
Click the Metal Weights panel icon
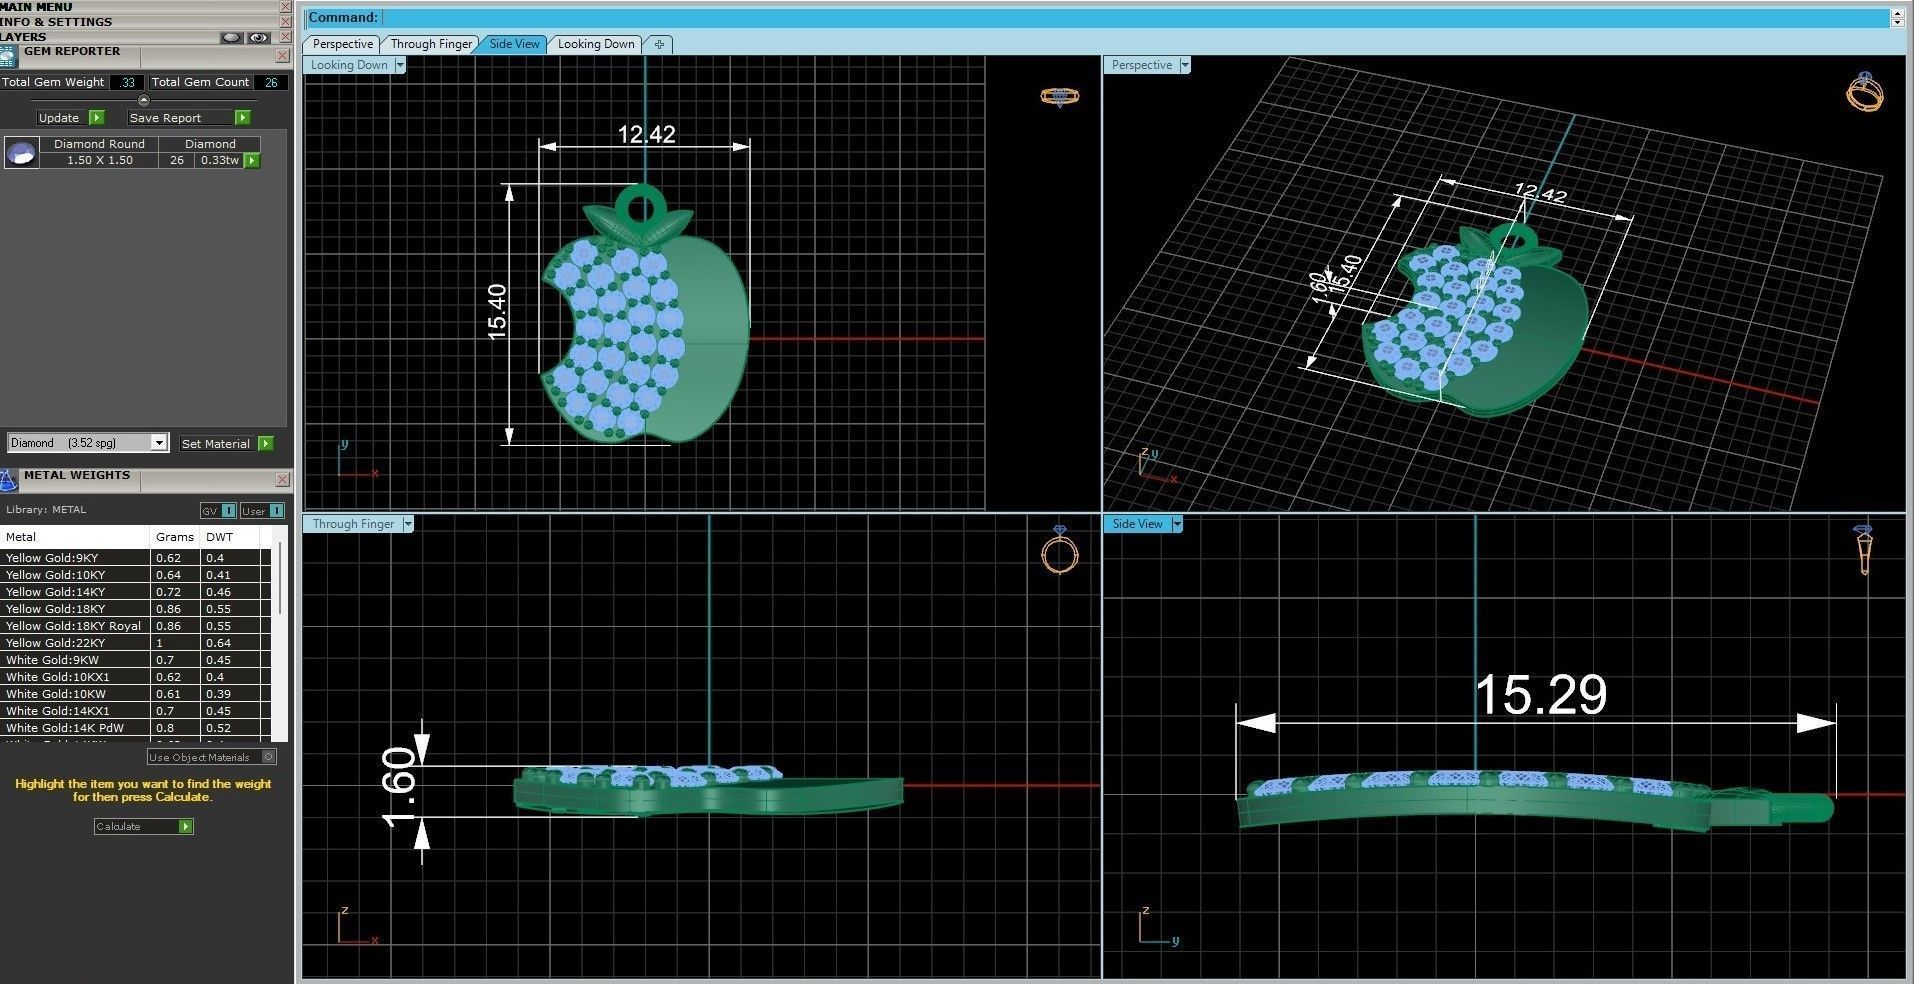click(9, 481)
